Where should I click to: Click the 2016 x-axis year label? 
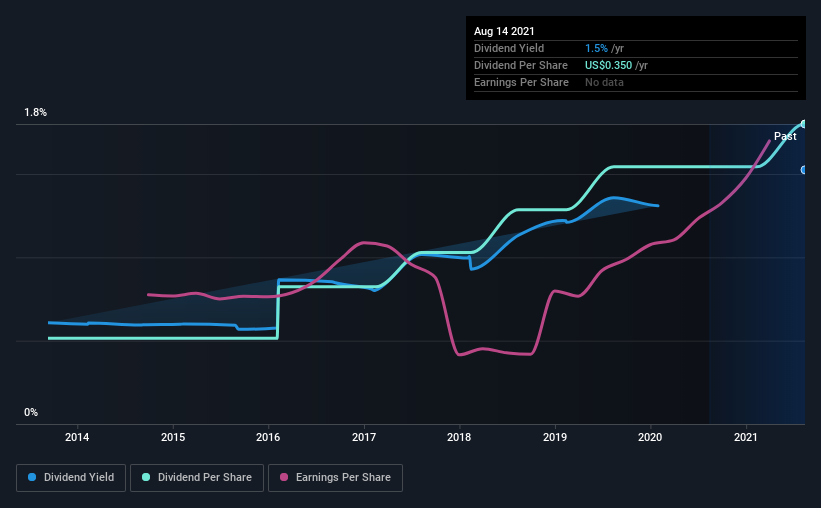pos(268,437)
